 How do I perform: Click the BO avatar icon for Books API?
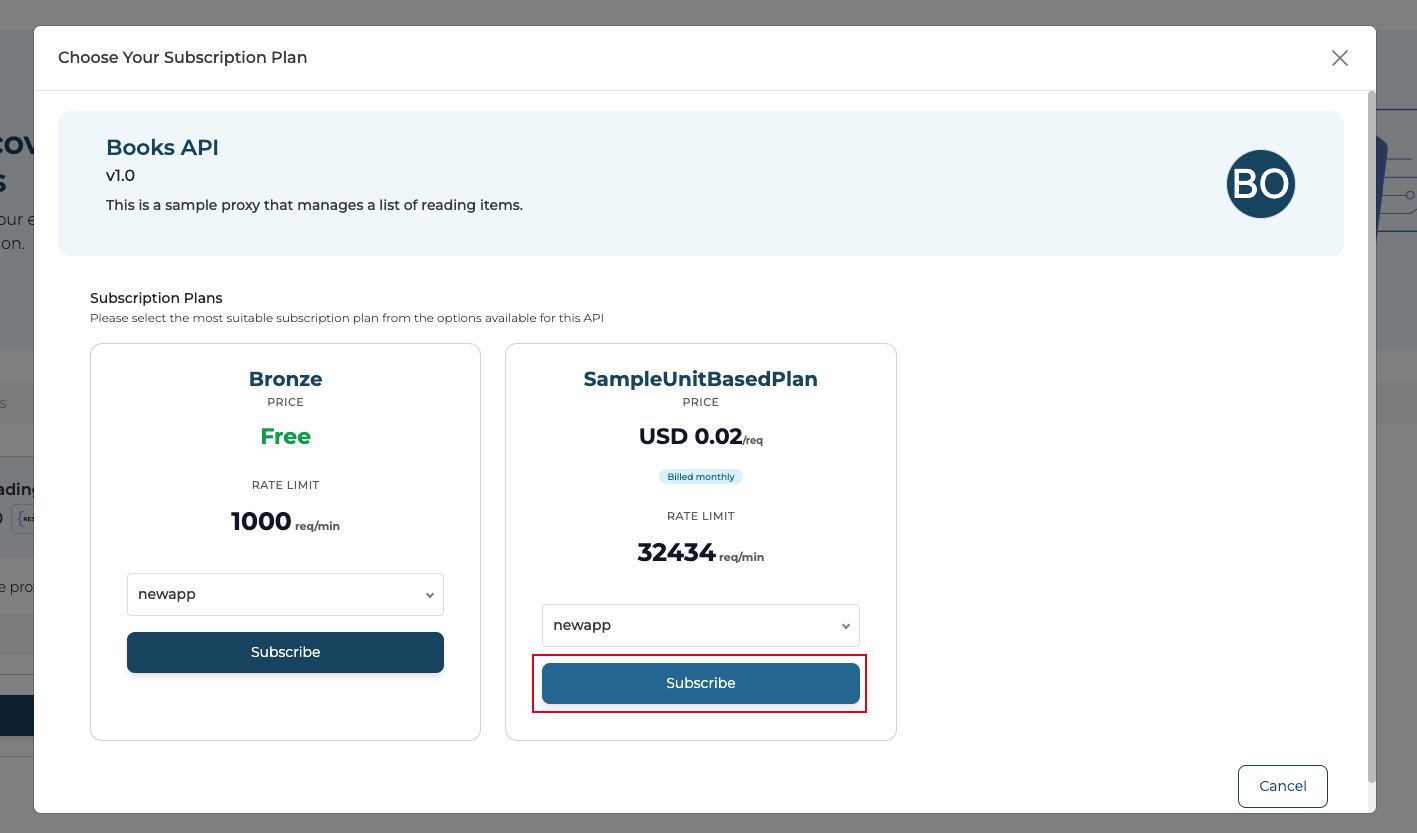tap(1261, 184)
